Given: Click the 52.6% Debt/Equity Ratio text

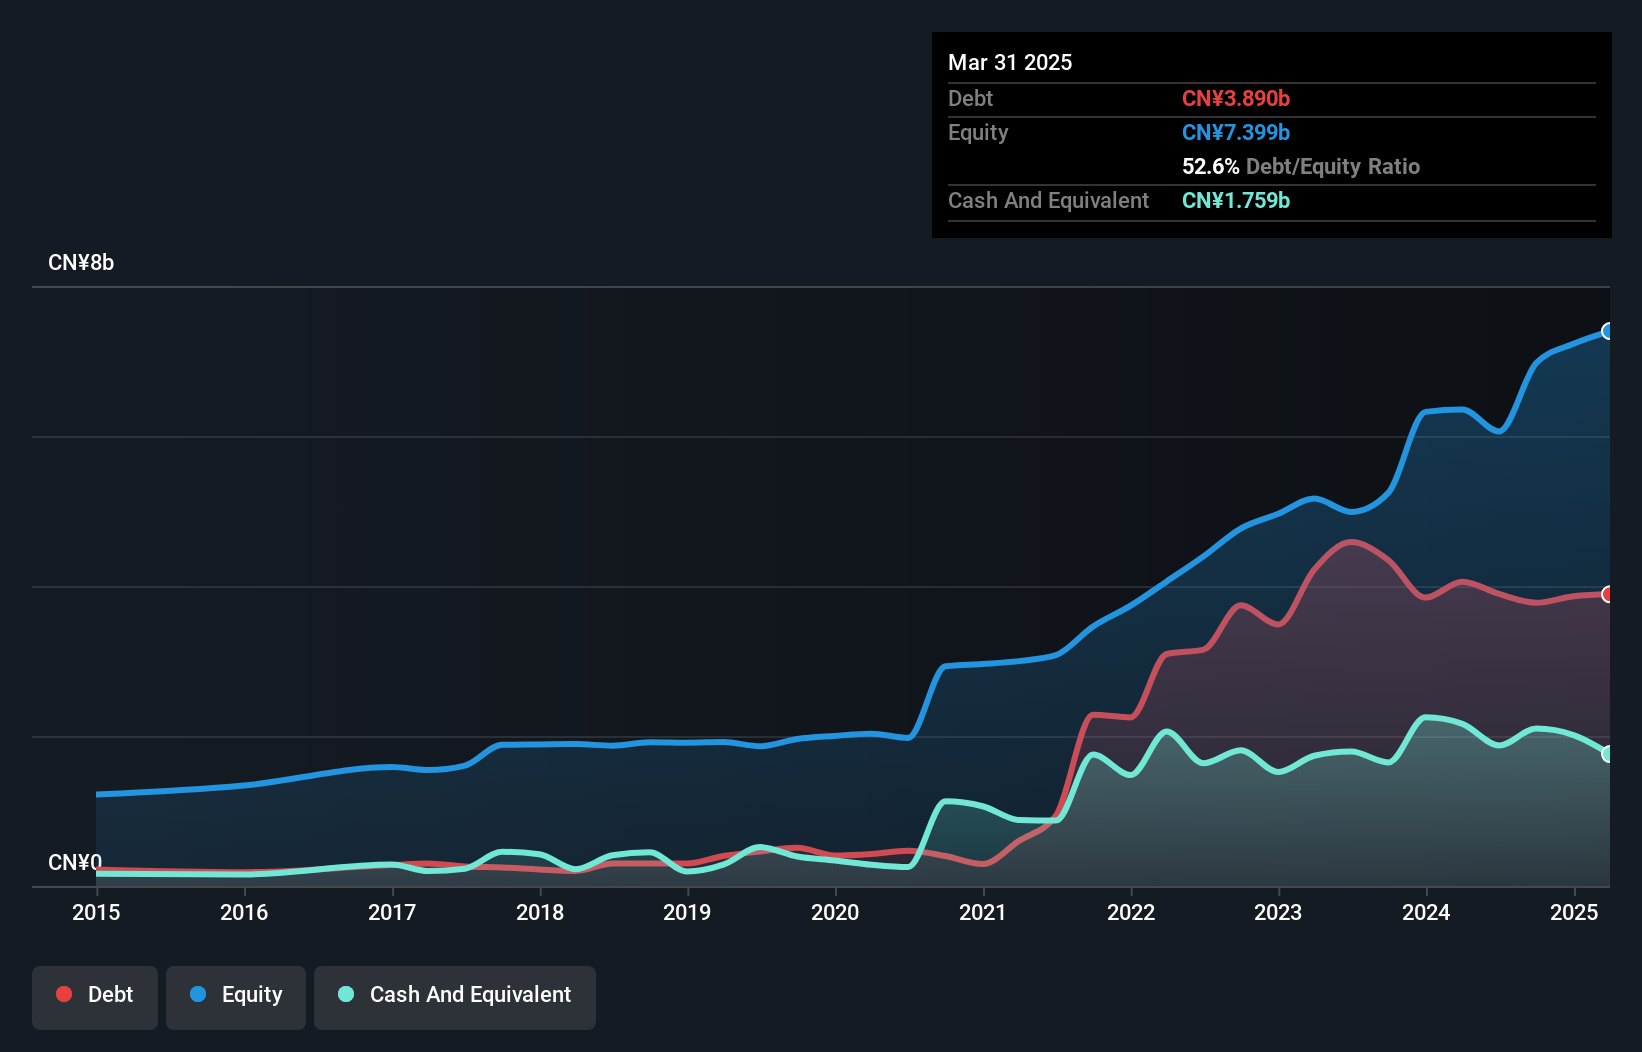Looking at the screenshot, I should [x=1301, y=166].
